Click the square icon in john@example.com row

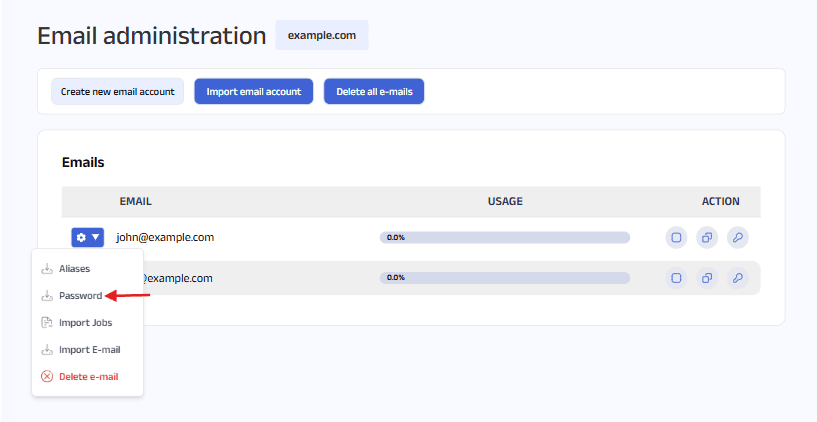point(676,238)
